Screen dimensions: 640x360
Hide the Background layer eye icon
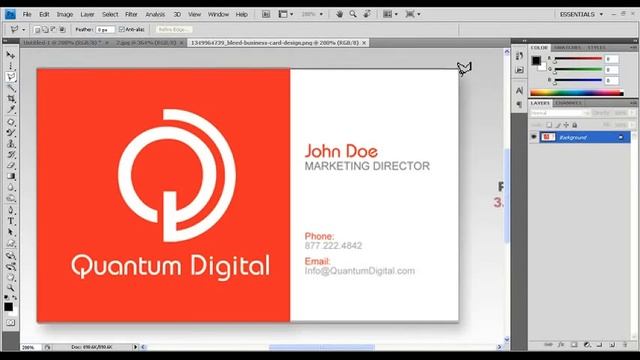(x=533, y=137)
